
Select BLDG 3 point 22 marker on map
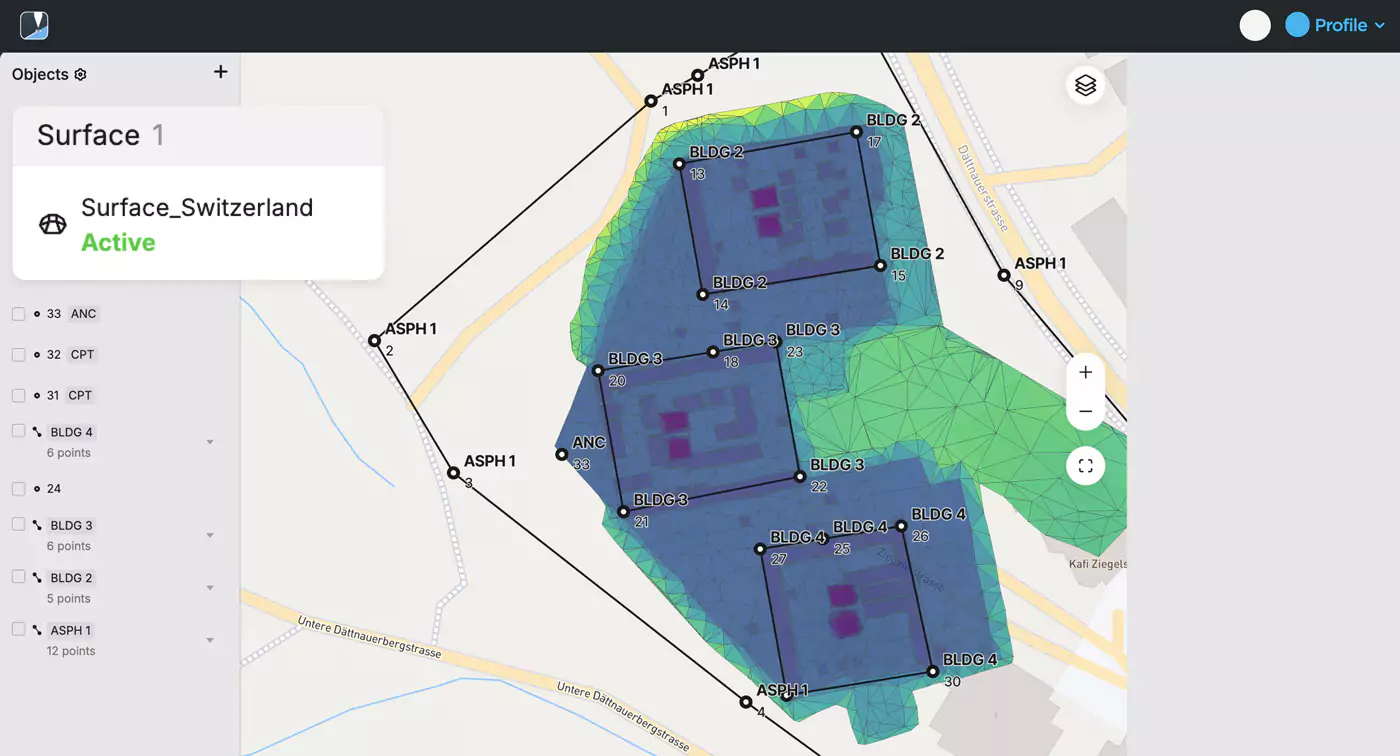coord(800,477)
